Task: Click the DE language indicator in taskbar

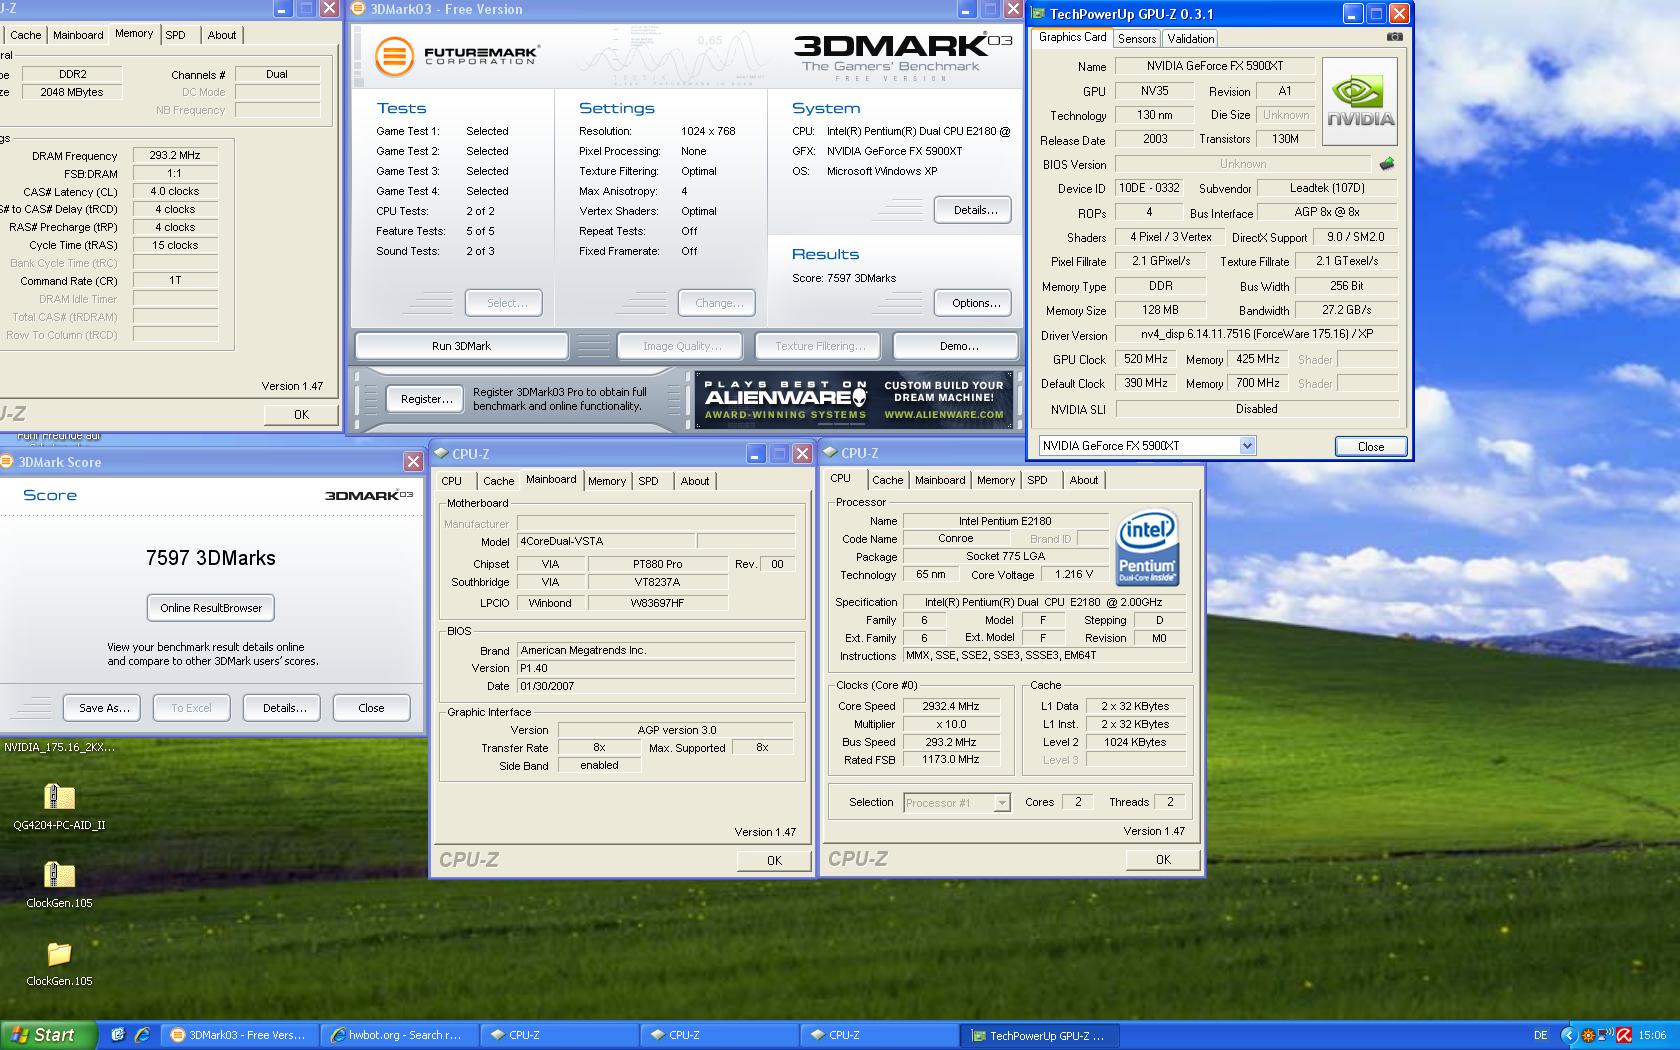Action: click(1541, 1035)
